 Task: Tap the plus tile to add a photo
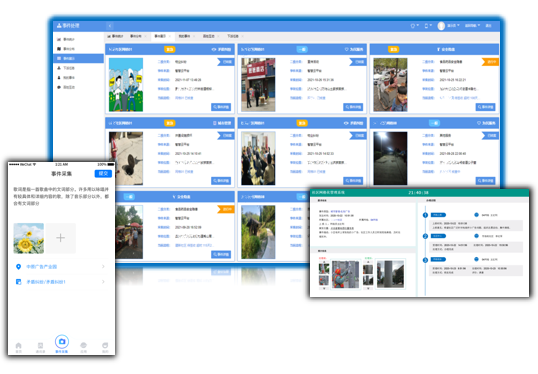tap(60, 238)
